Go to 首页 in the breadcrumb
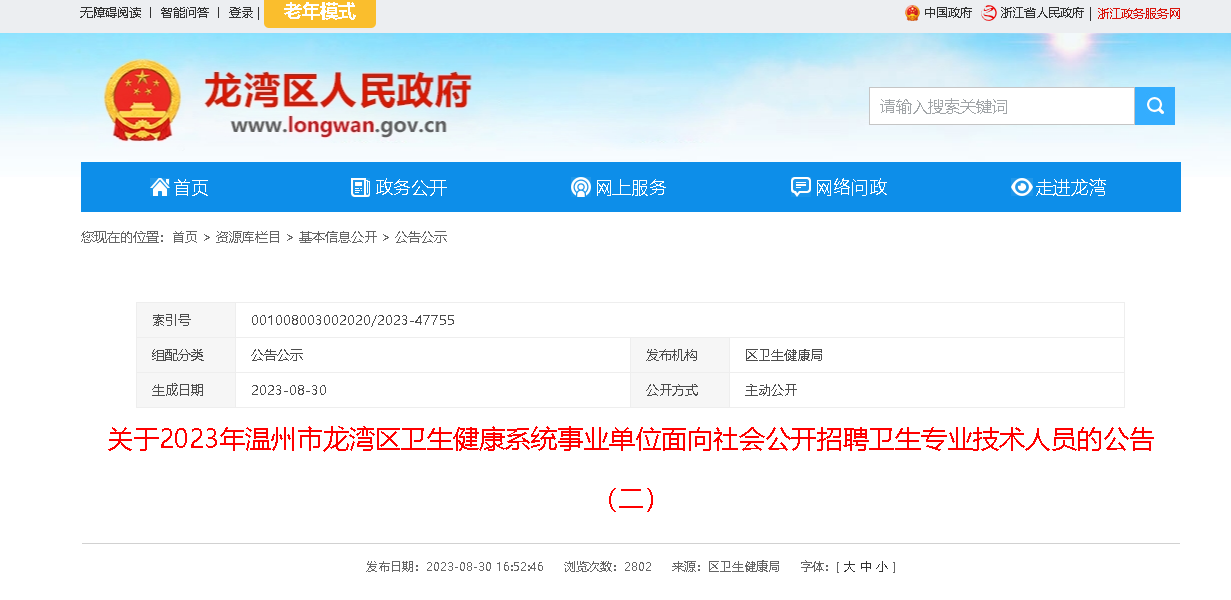 point(185,237)
